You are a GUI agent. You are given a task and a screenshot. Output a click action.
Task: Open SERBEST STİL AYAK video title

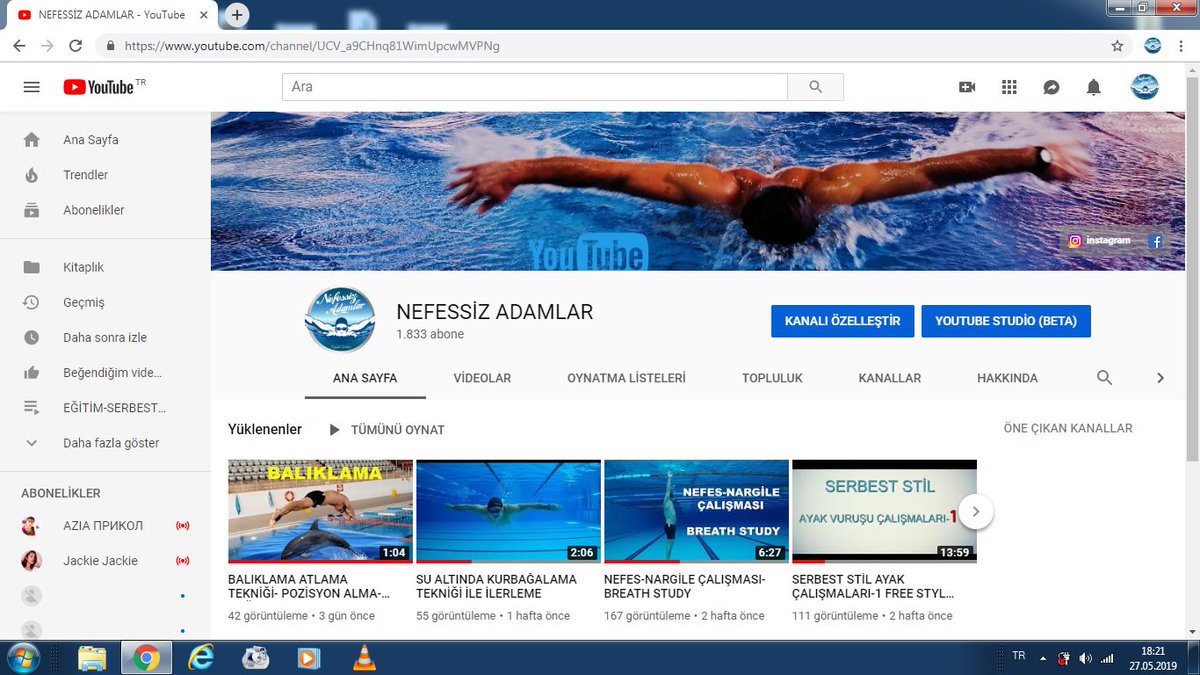[873, 586]
